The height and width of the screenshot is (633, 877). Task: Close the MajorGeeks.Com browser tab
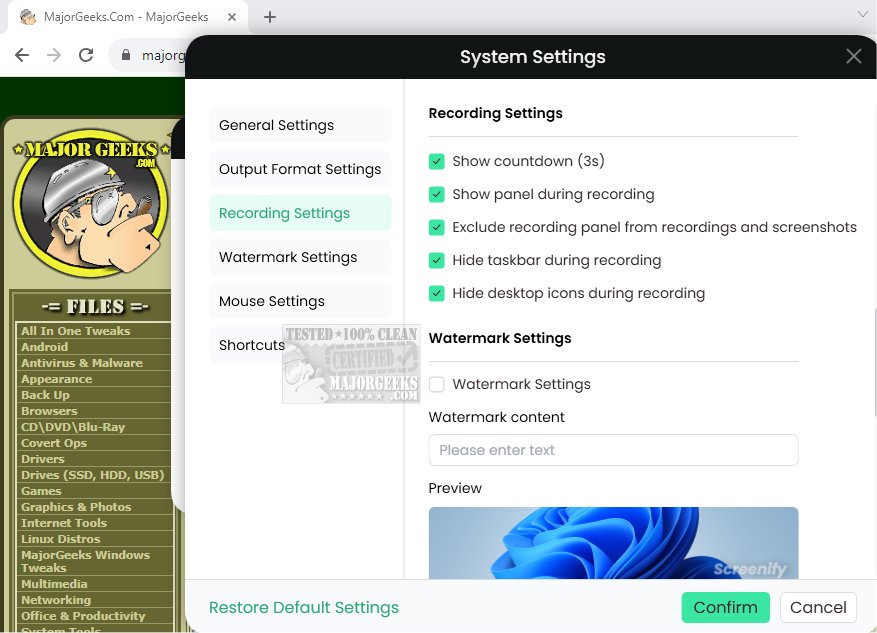click(x=232, y=17)
